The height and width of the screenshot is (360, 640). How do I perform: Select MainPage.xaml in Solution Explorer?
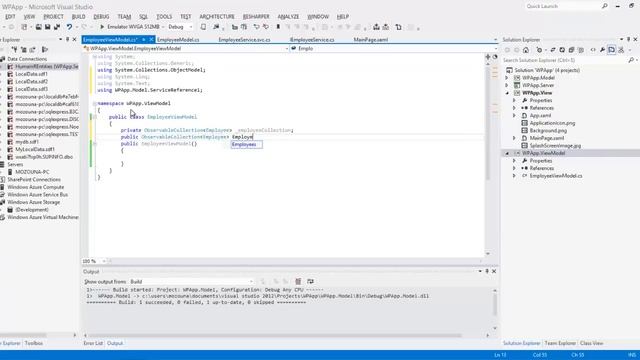(547, 138)
